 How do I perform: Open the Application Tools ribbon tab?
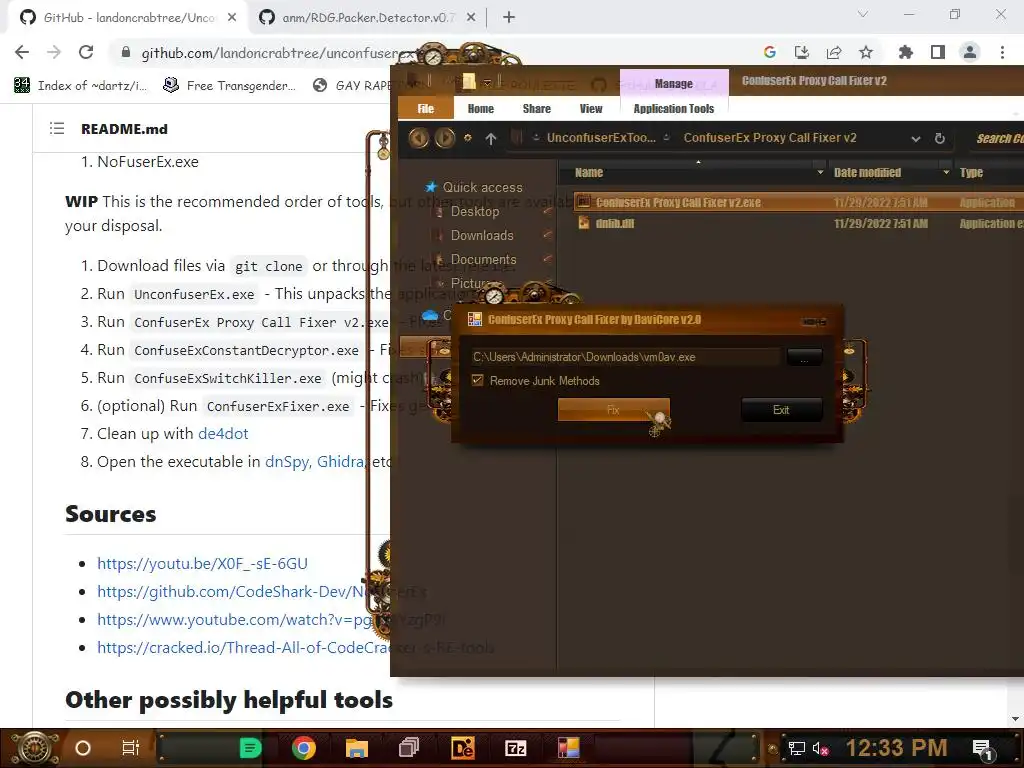pyautogui.click(x=674, y=108)
